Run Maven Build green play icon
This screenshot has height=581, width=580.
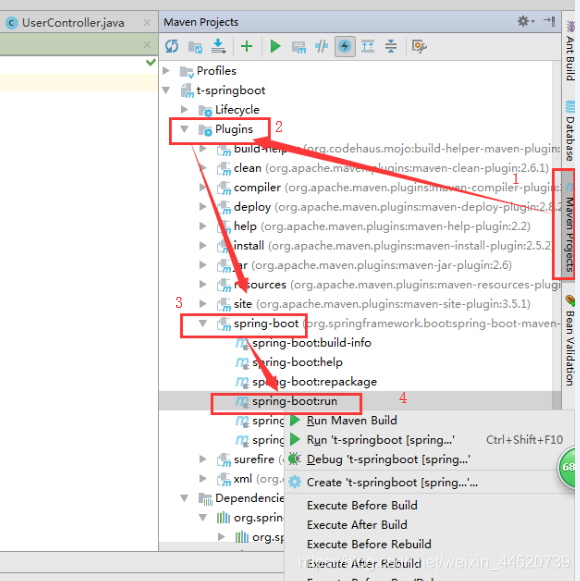click(x=275, y=46)
